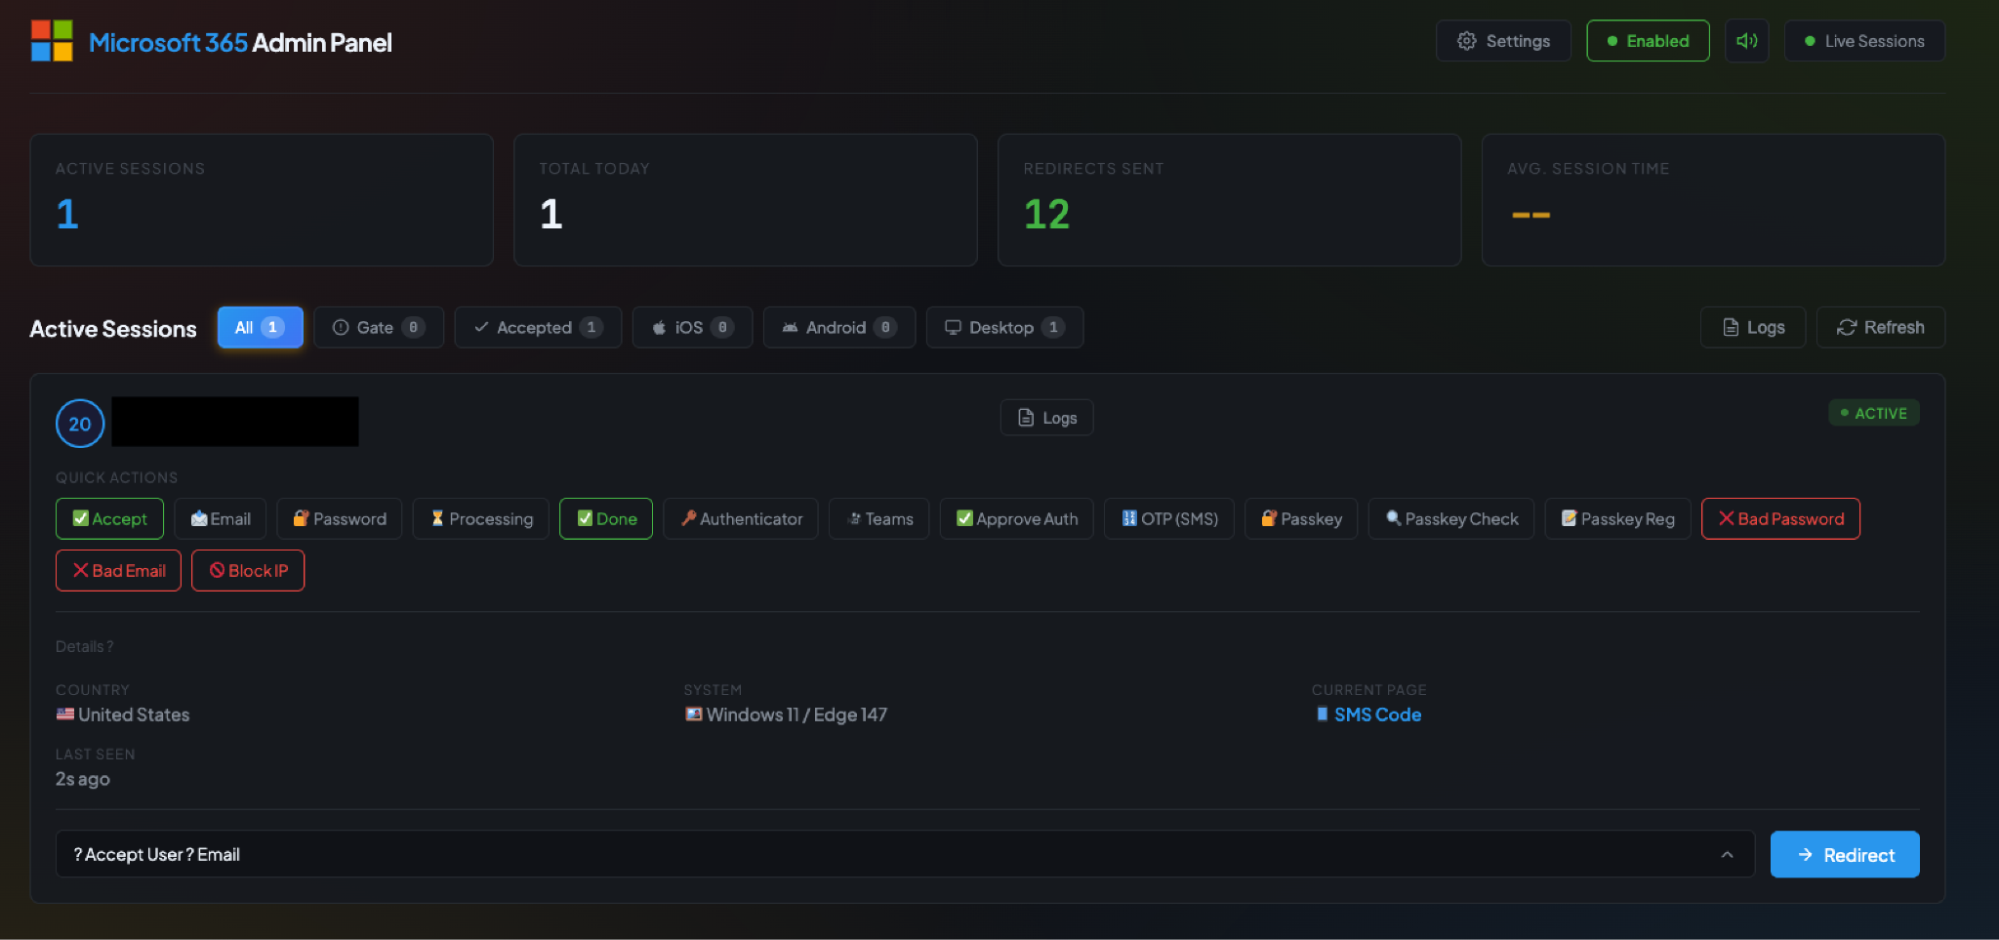Filter sessions by the Gate tab
1999x940 pixels.
378,327
